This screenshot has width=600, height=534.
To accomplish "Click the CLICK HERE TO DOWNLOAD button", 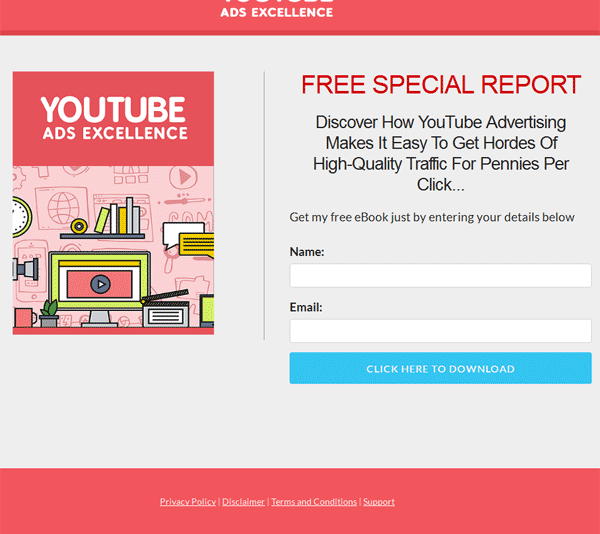I will [440, 368].
